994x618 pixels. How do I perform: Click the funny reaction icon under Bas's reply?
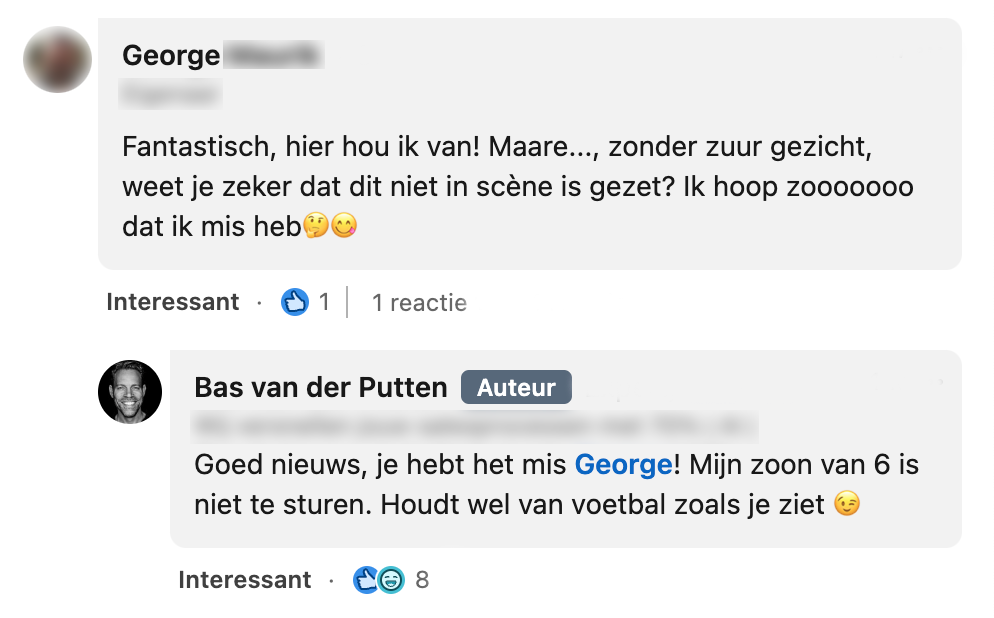[391, 580]
